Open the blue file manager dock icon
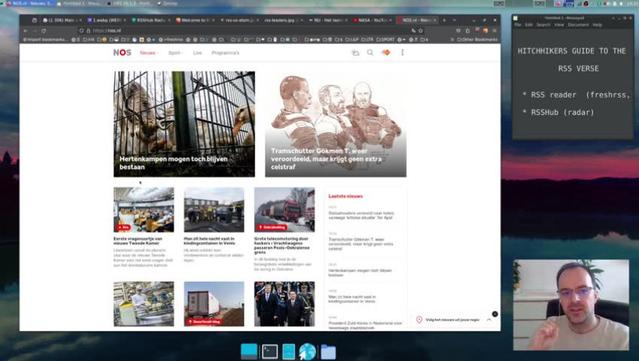 coord(289,352)
